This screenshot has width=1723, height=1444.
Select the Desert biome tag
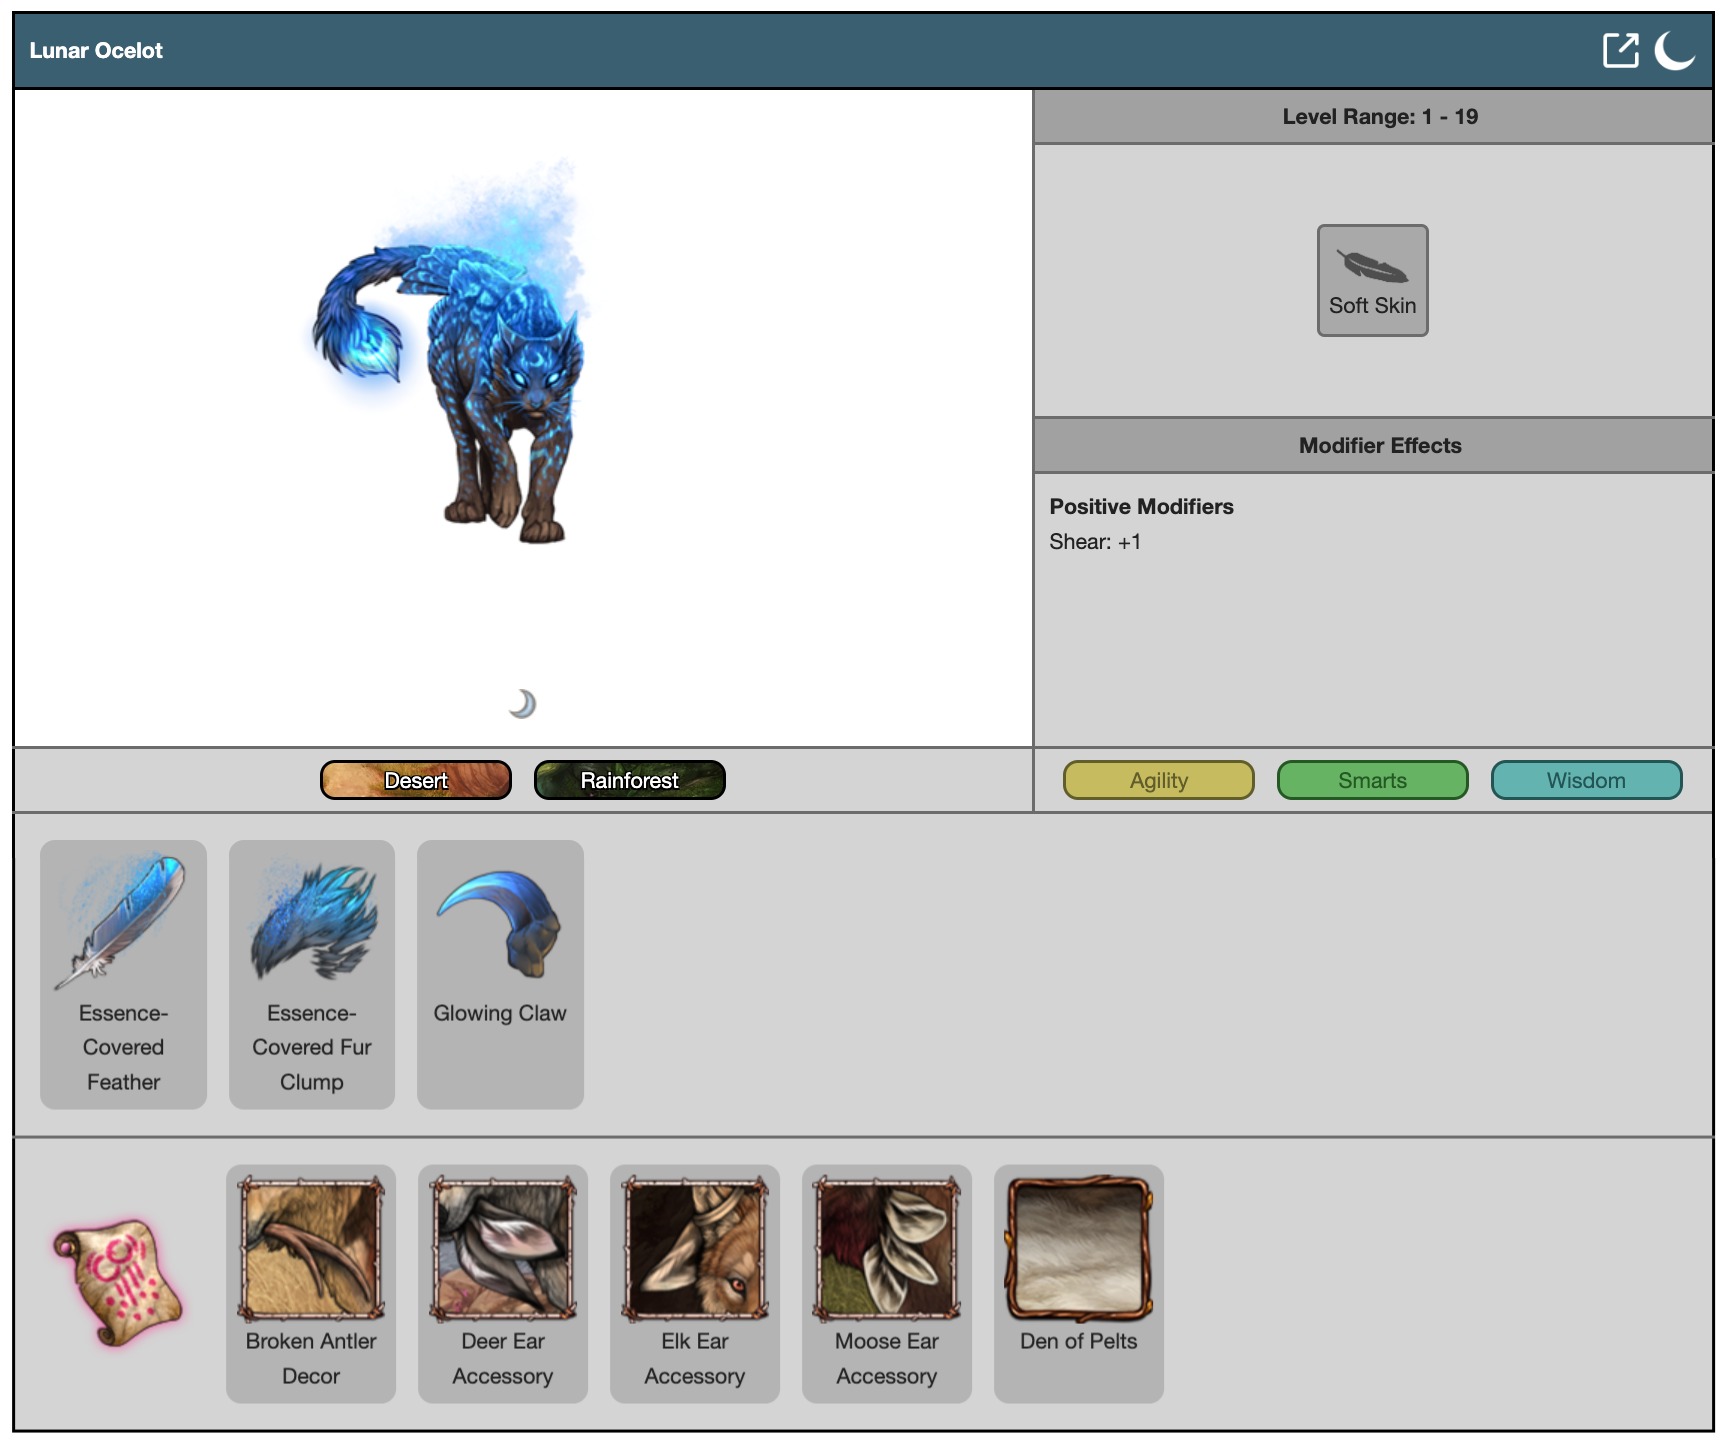[x=416, y=780]
